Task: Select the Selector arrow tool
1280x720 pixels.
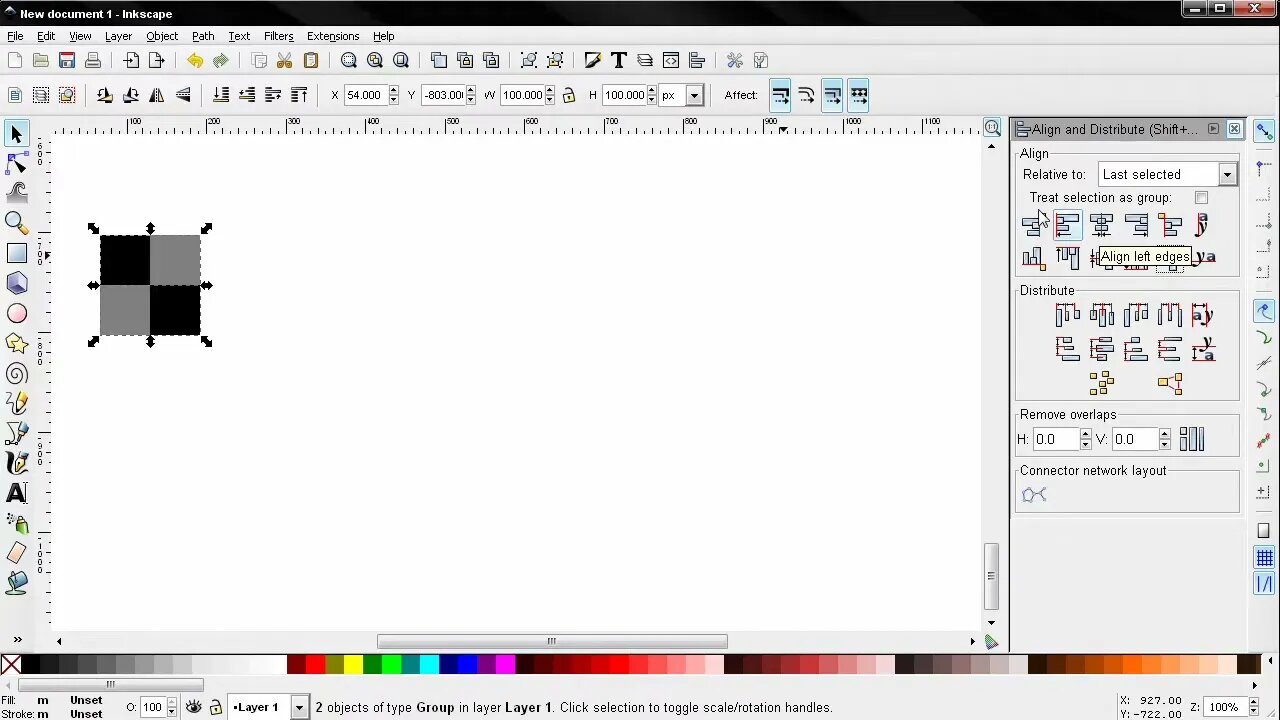Action: point(16,134)
